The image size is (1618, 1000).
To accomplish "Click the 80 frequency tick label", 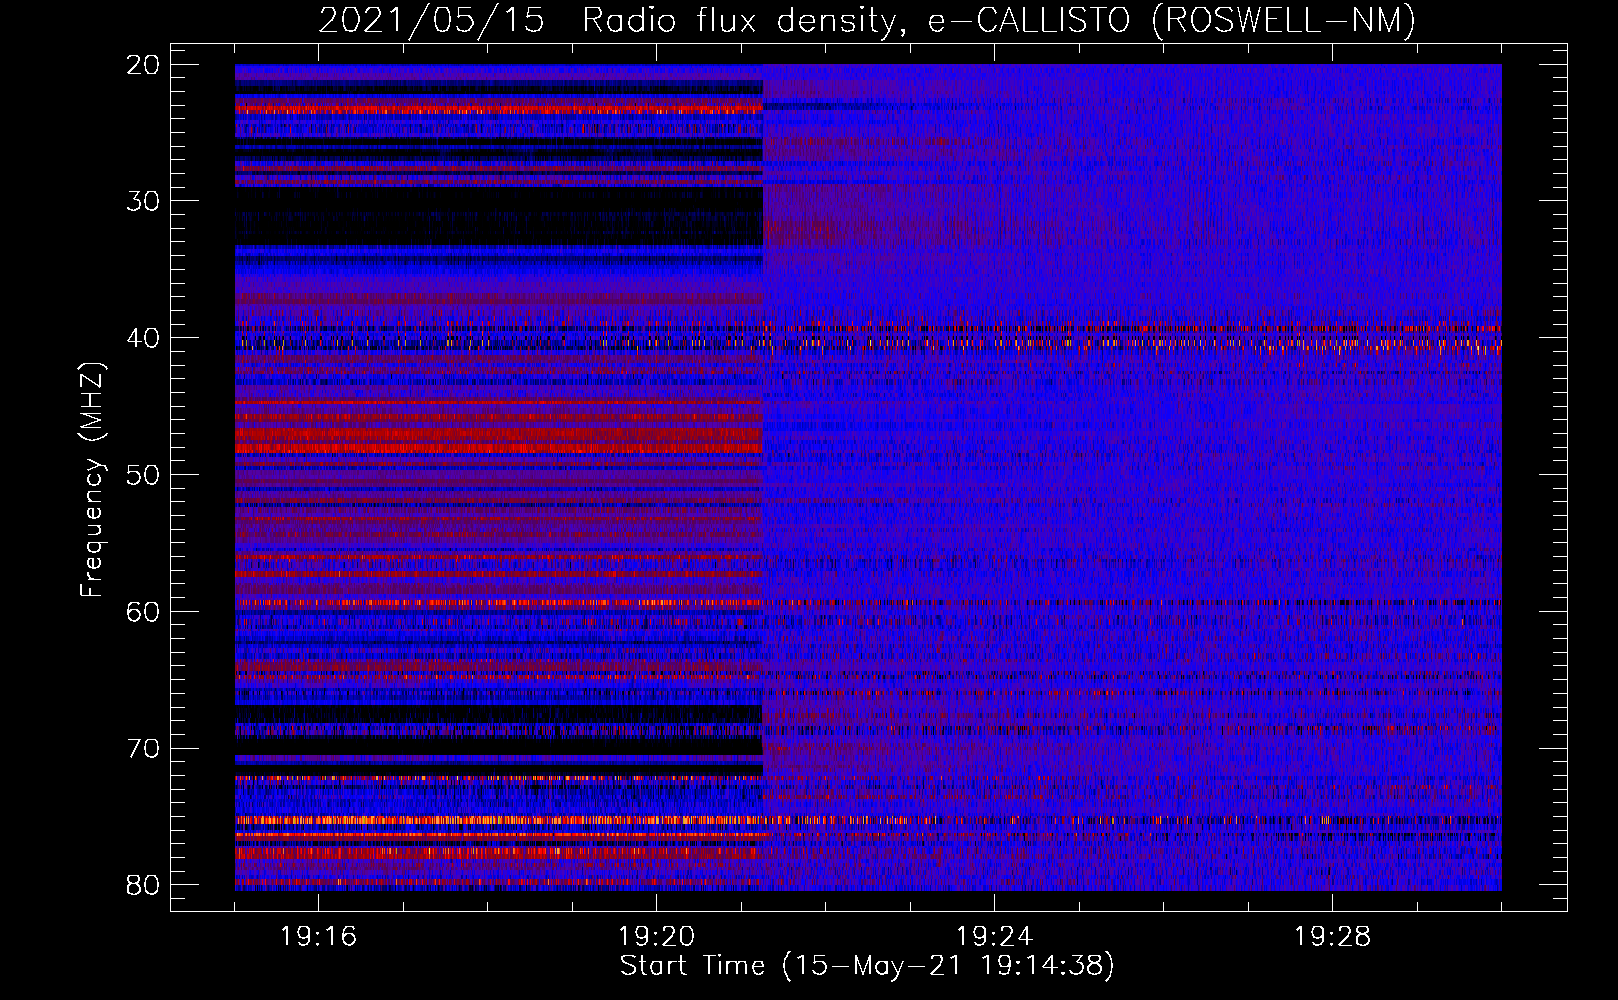I will point(144,885).
